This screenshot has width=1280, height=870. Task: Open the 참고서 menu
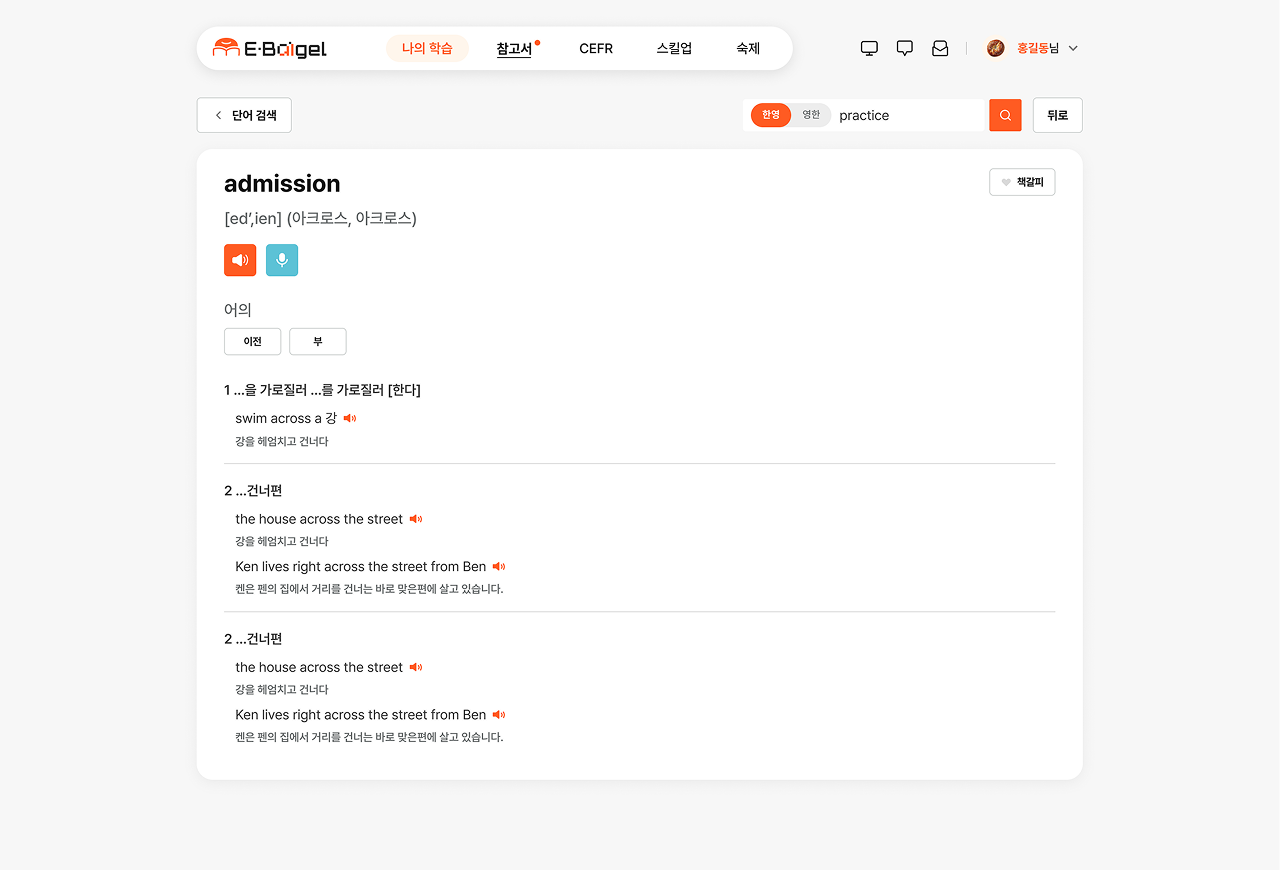[x=514, y=48]
